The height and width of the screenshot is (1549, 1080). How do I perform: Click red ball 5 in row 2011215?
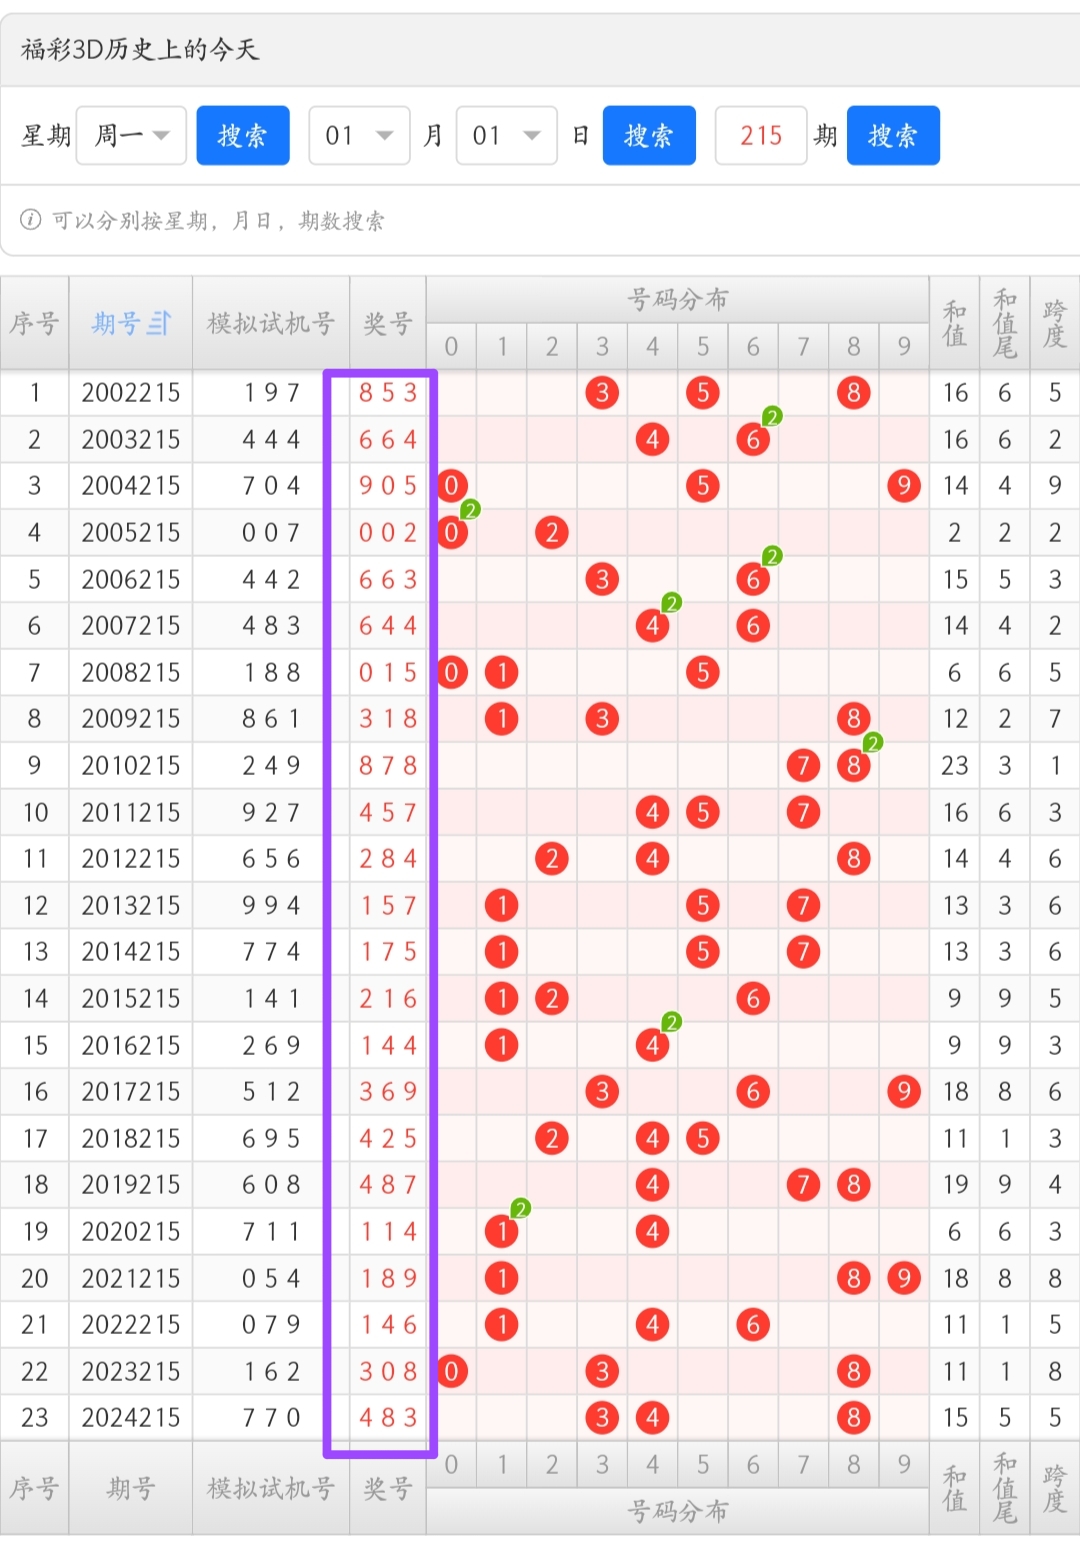pyautogui.click(x=703, y=812)
